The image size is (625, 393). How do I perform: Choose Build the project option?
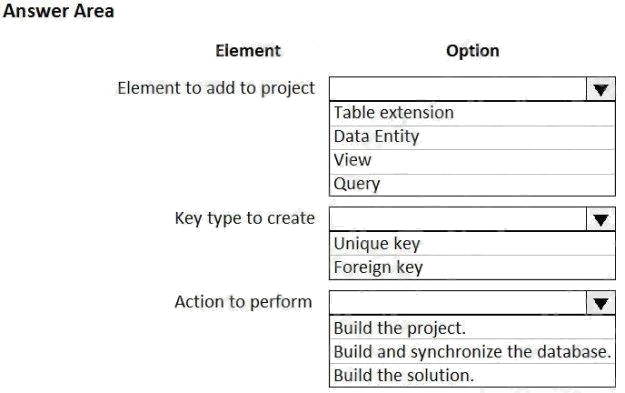tap(472, 328)
